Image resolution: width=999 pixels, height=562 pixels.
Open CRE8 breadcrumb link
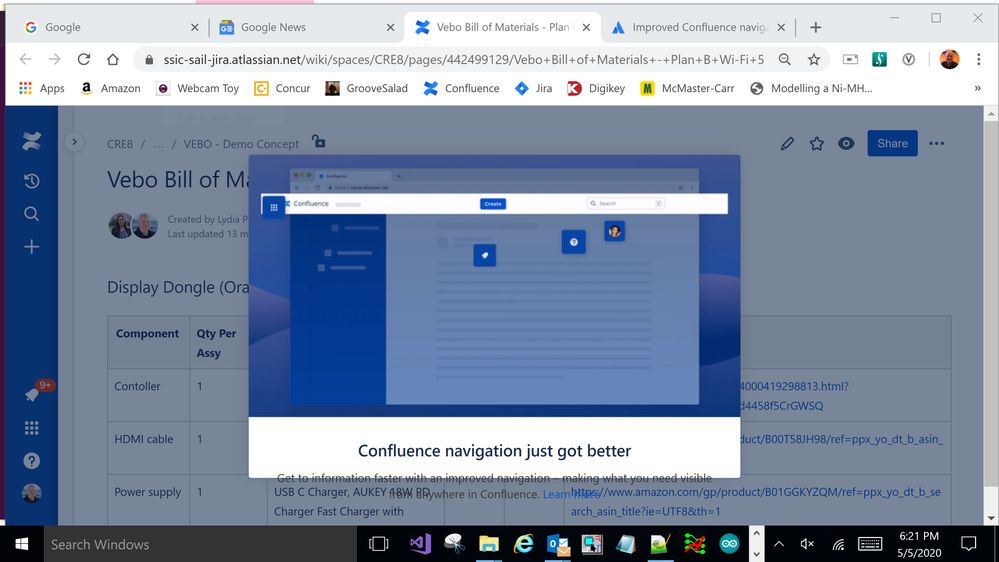tap(120, 144)
